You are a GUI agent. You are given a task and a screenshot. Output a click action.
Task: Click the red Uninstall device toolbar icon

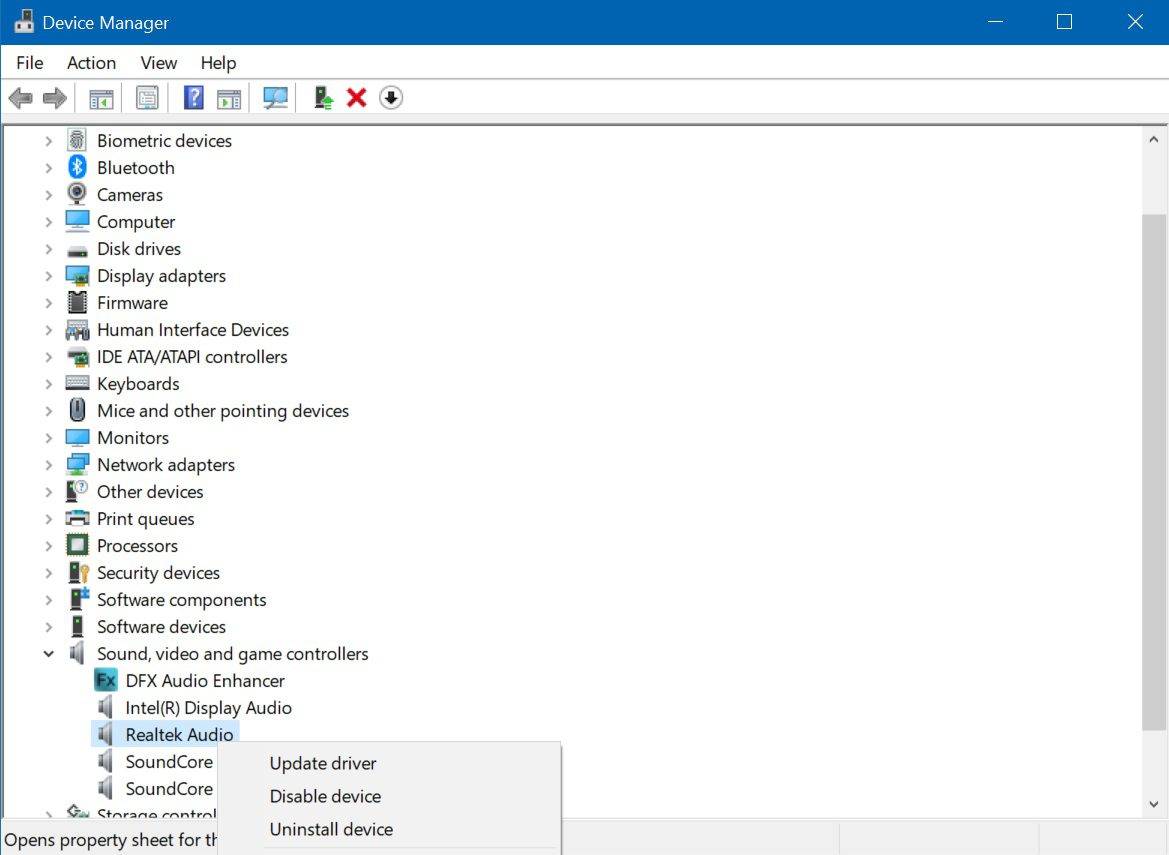[x=356, y=97]
